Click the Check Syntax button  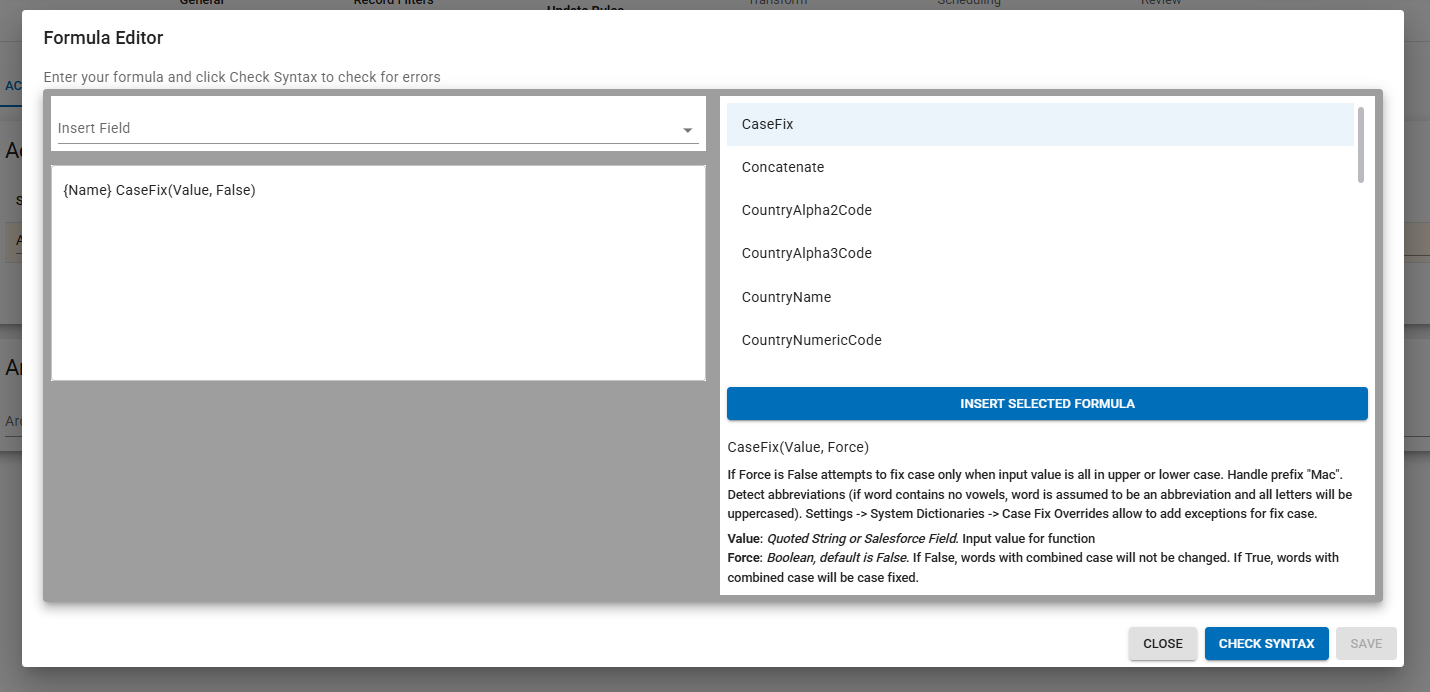(x=1266, y=643)
